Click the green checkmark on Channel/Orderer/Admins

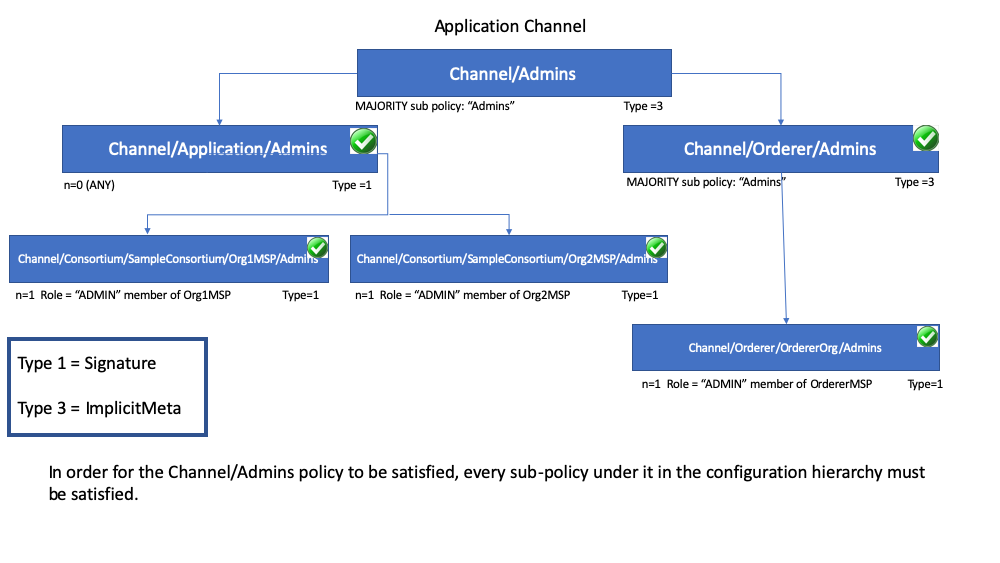click(x=925, y=138)
